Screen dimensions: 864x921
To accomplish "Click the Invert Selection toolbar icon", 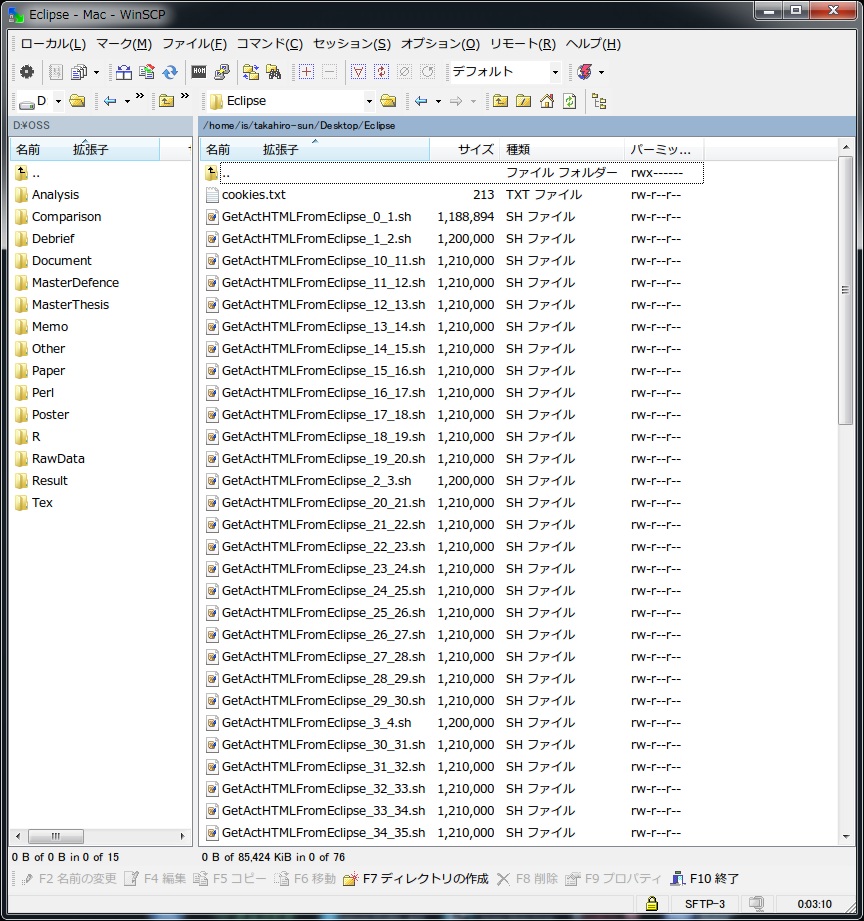I will coord(382,72).
